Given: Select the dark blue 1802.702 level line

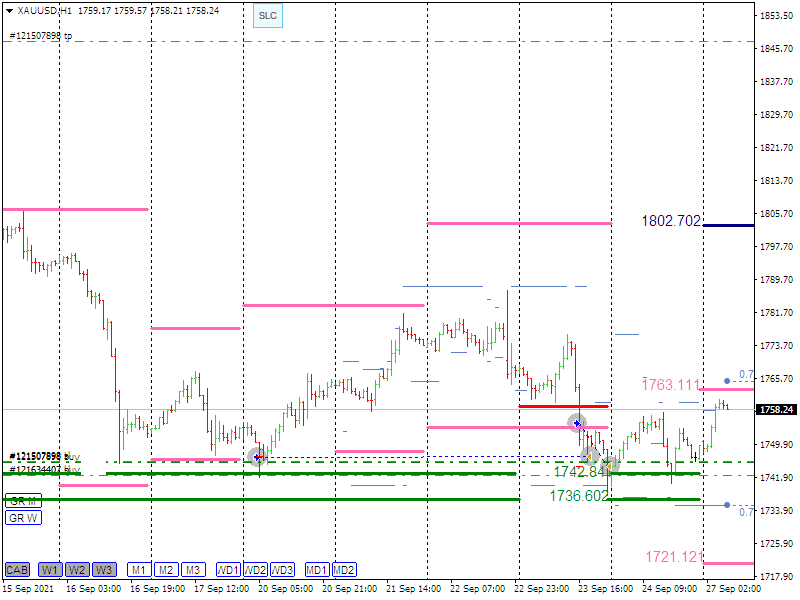Looking at the screenshot, I should pyautogui.click(x=727, y=225).
